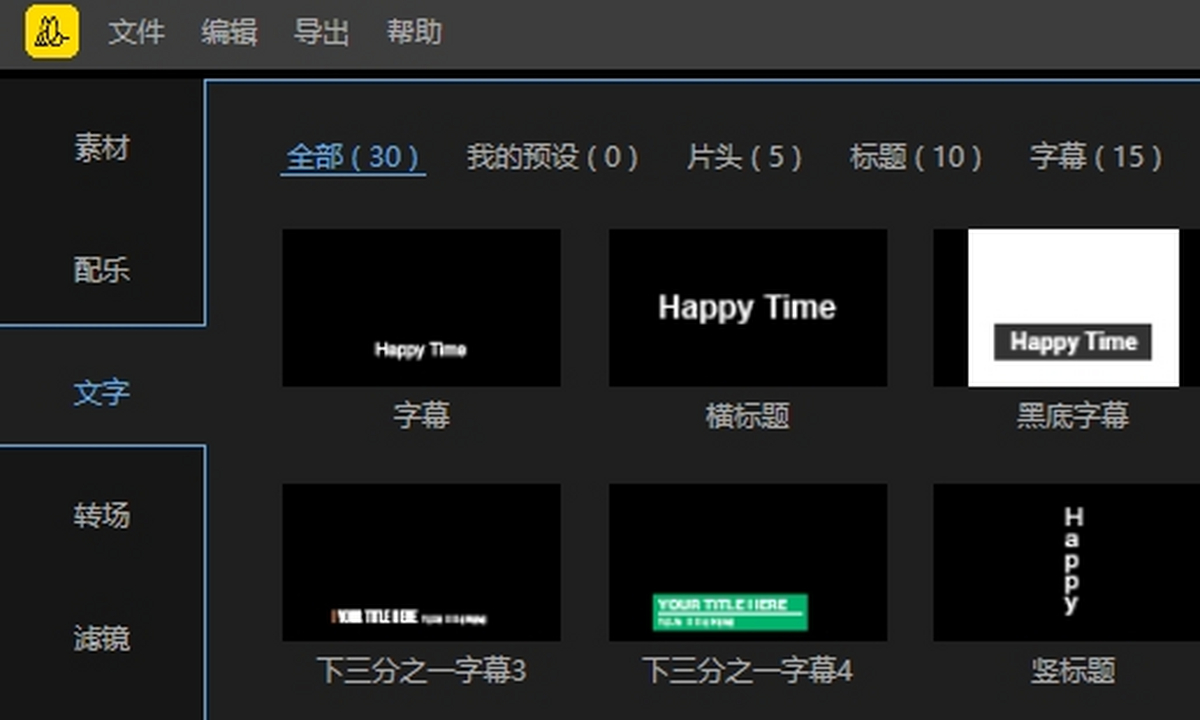Pick the green 下三分之一字幕4 preset thumbnail
1200x720 pixels.
747,562
